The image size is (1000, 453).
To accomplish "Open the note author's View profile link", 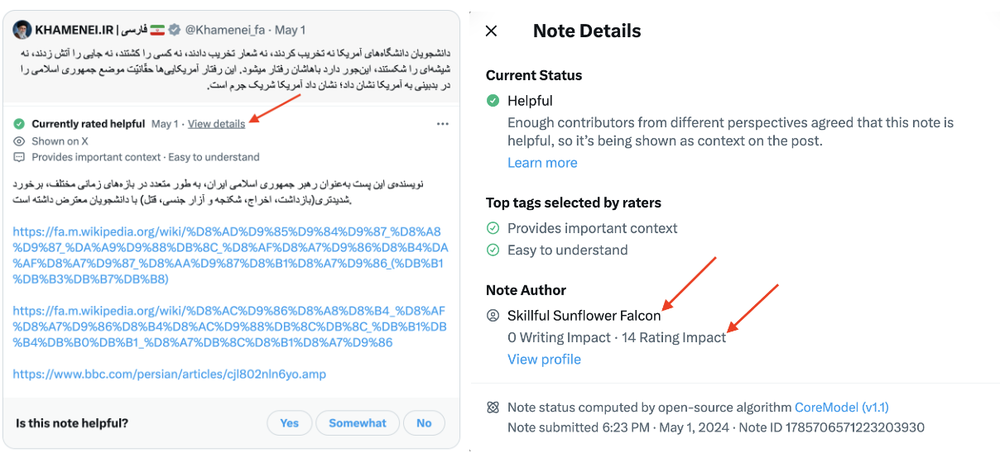I will tap(544, 359).
